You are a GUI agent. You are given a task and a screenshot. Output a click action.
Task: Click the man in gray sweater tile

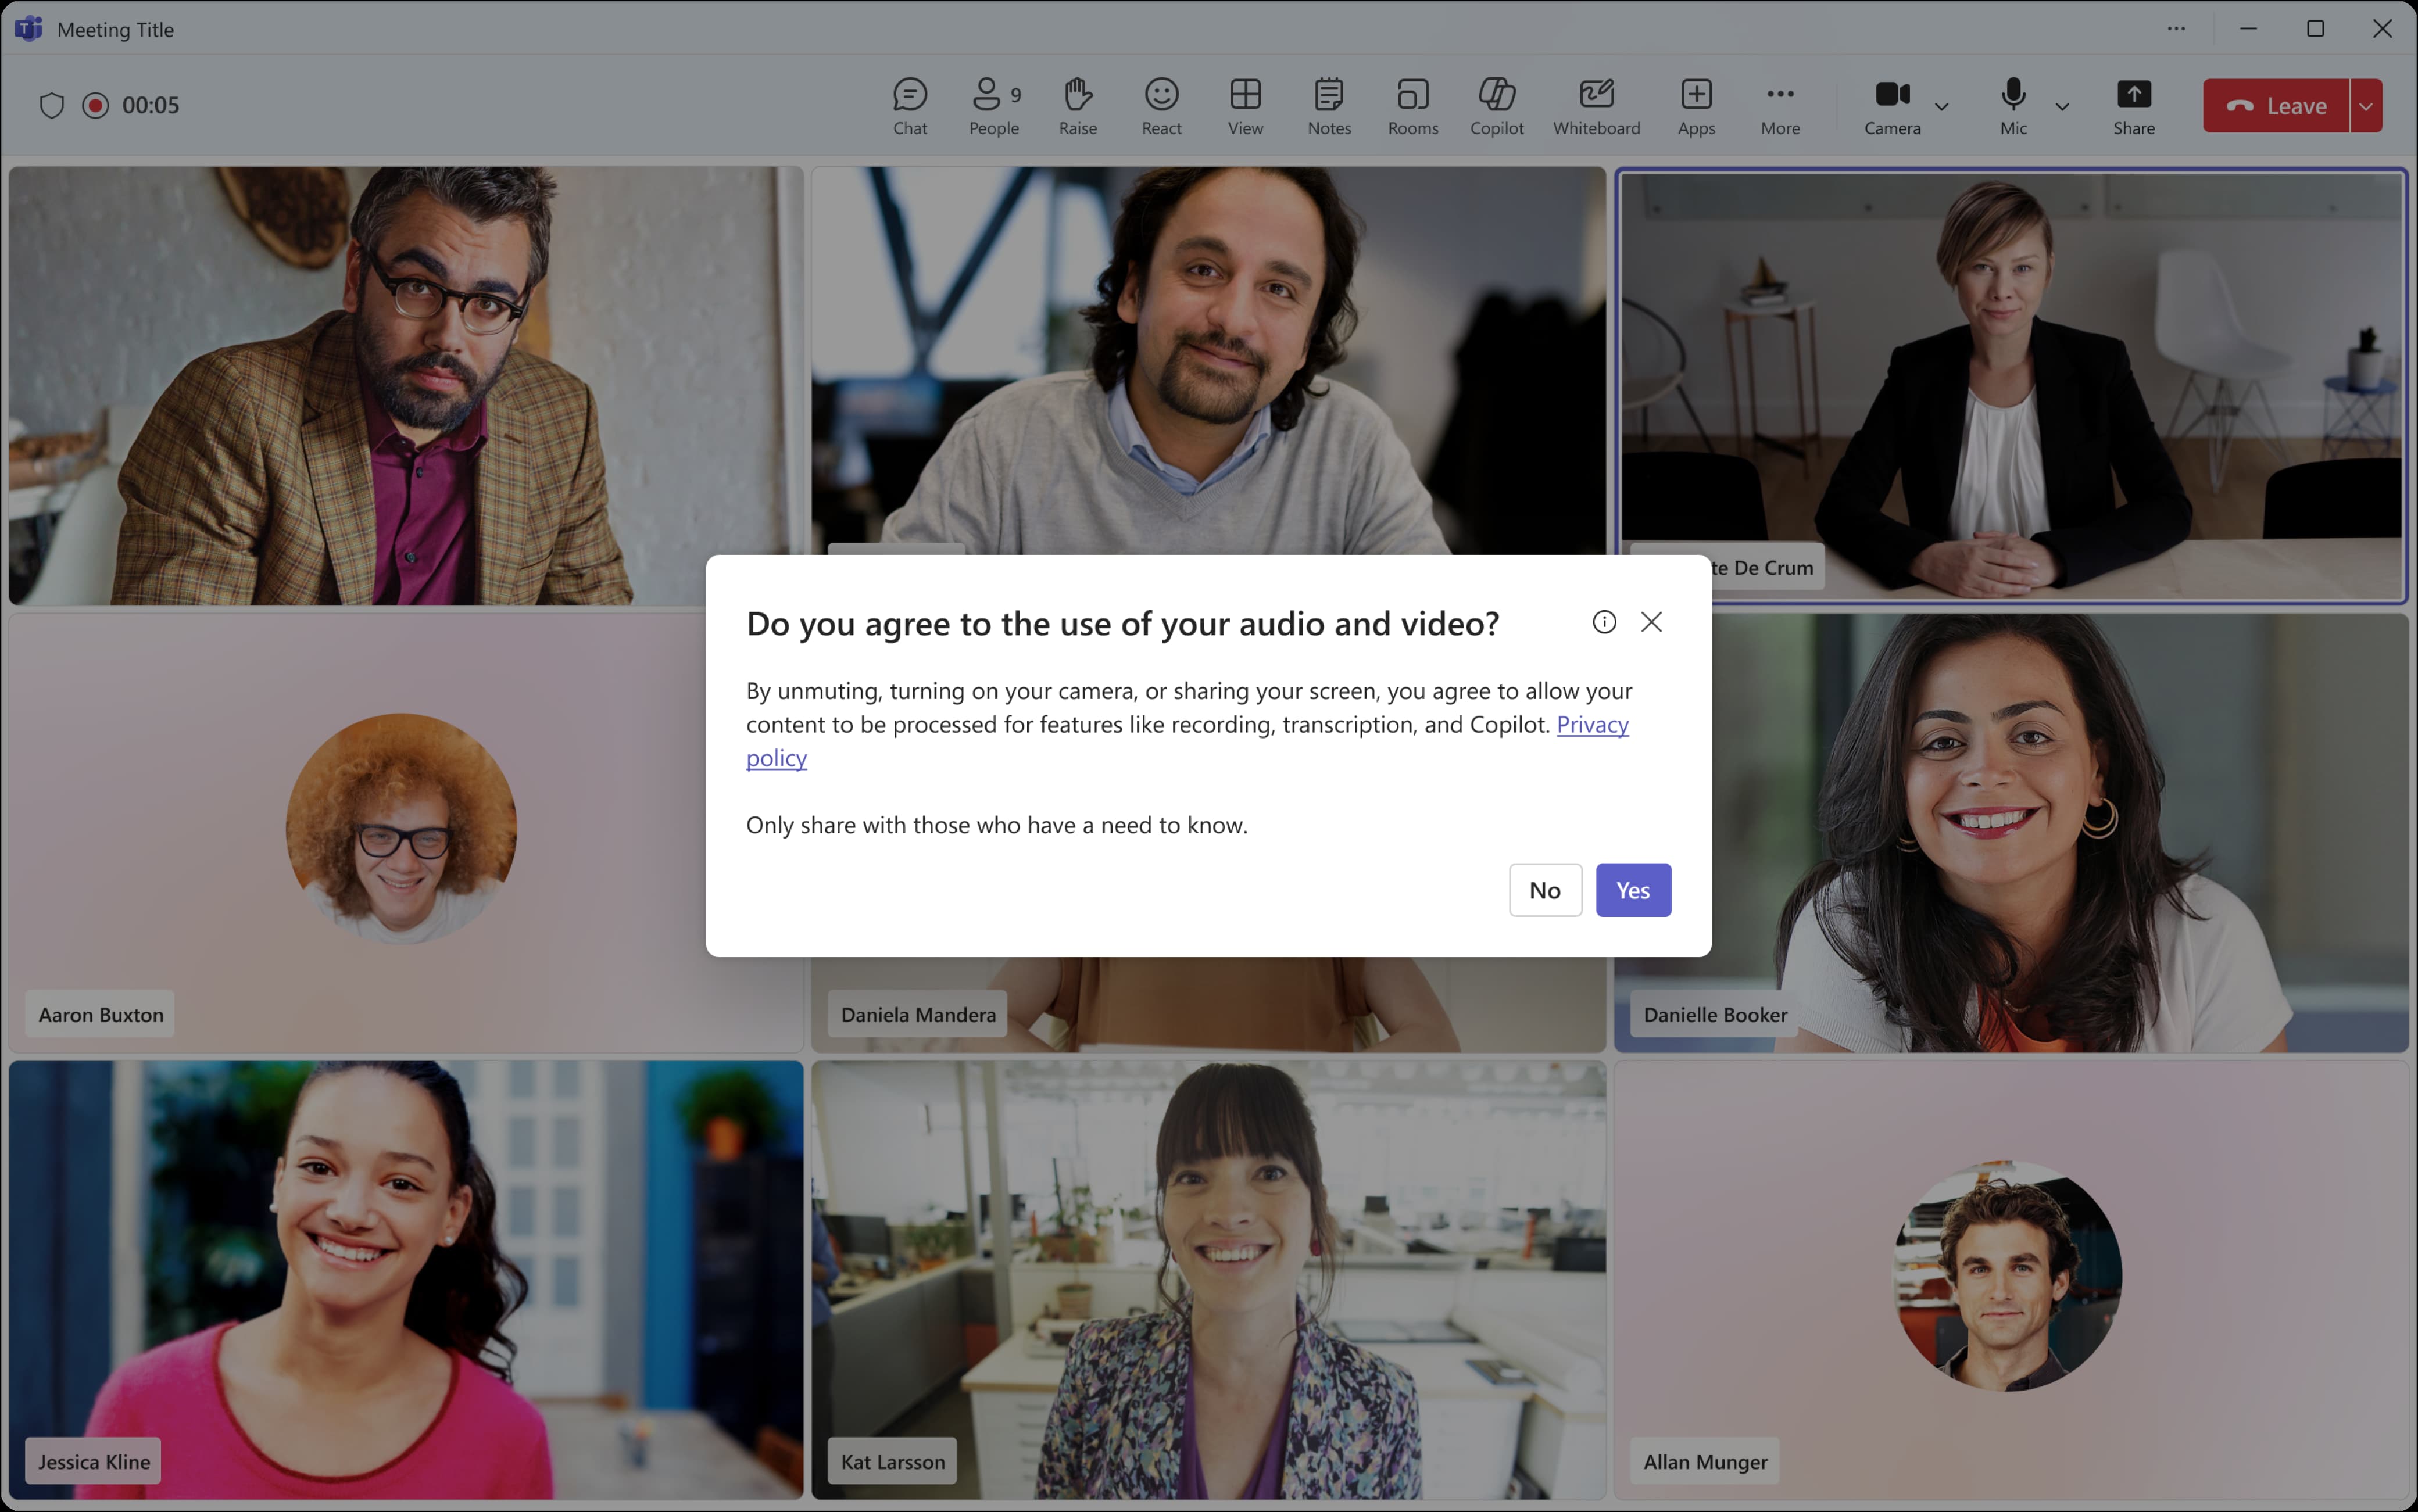(1208, 360)
